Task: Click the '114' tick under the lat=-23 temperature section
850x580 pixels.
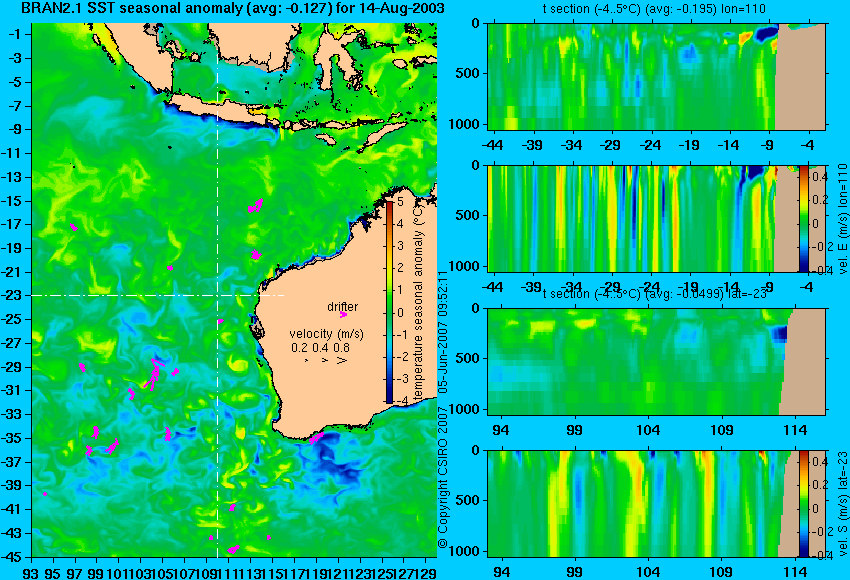Action: click(796, 430)
